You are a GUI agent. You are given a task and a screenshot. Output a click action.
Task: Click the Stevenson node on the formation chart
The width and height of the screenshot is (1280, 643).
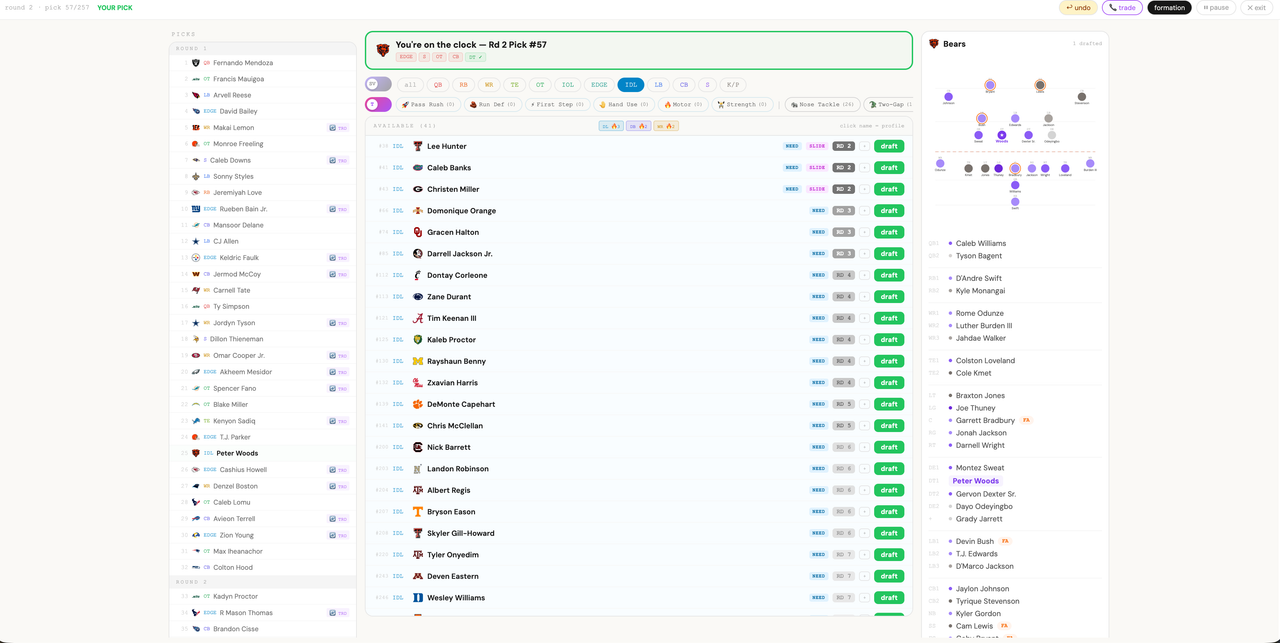(1081, 97)
